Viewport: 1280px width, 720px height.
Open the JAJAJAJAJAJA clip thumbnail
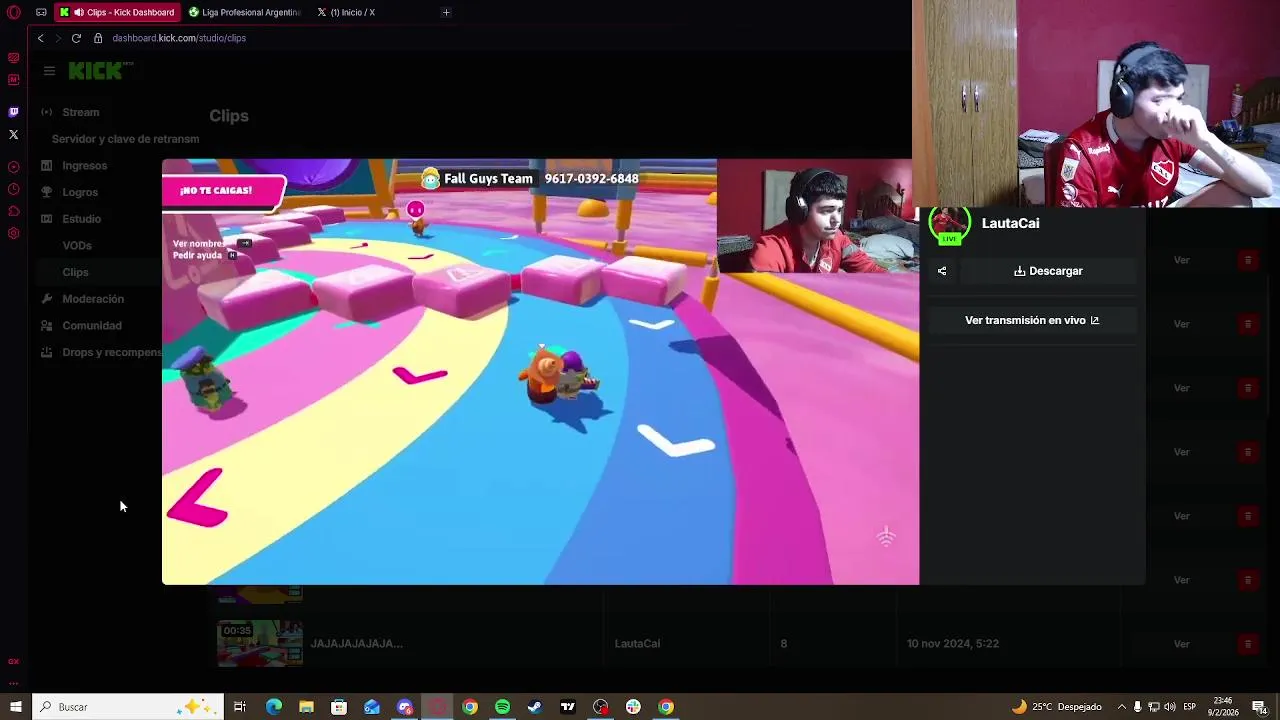point(260,643)
